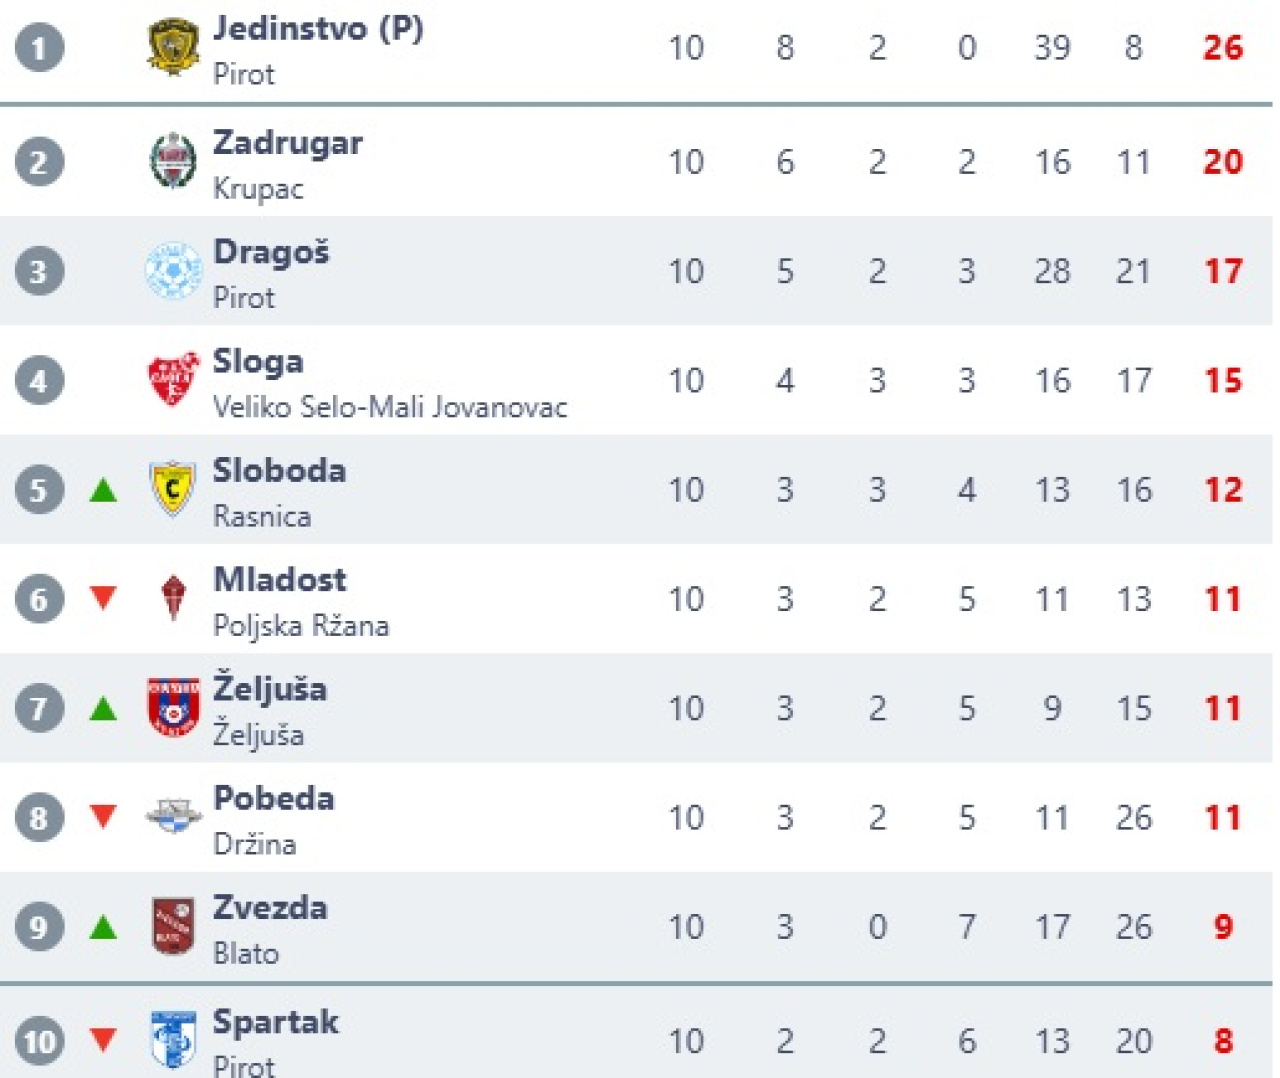Click the Zadrugar club crest
This screenshot has height=1078, width=1280.
tap(173, 161)
